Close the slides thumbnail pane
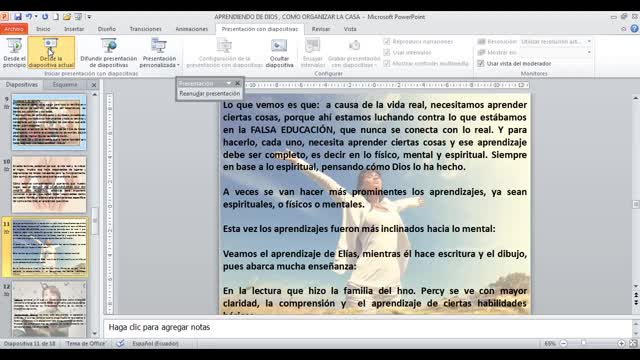This screenshot has height=360, width=640. pos(94,85)
